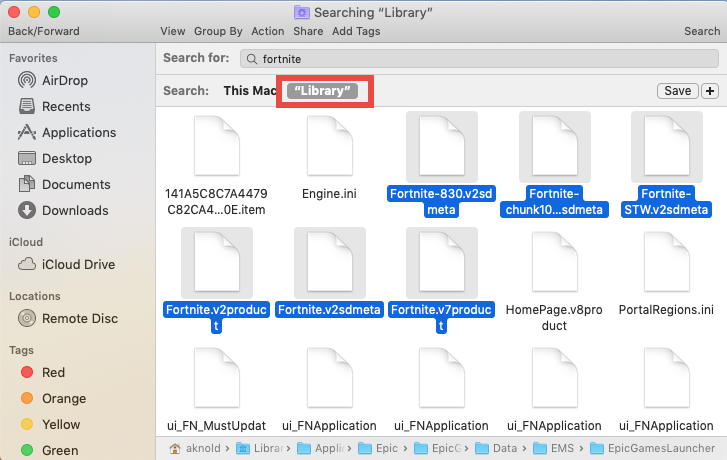Open Recents in the sidebar
The width and height of the screenshot is (727, 460).
54,106
